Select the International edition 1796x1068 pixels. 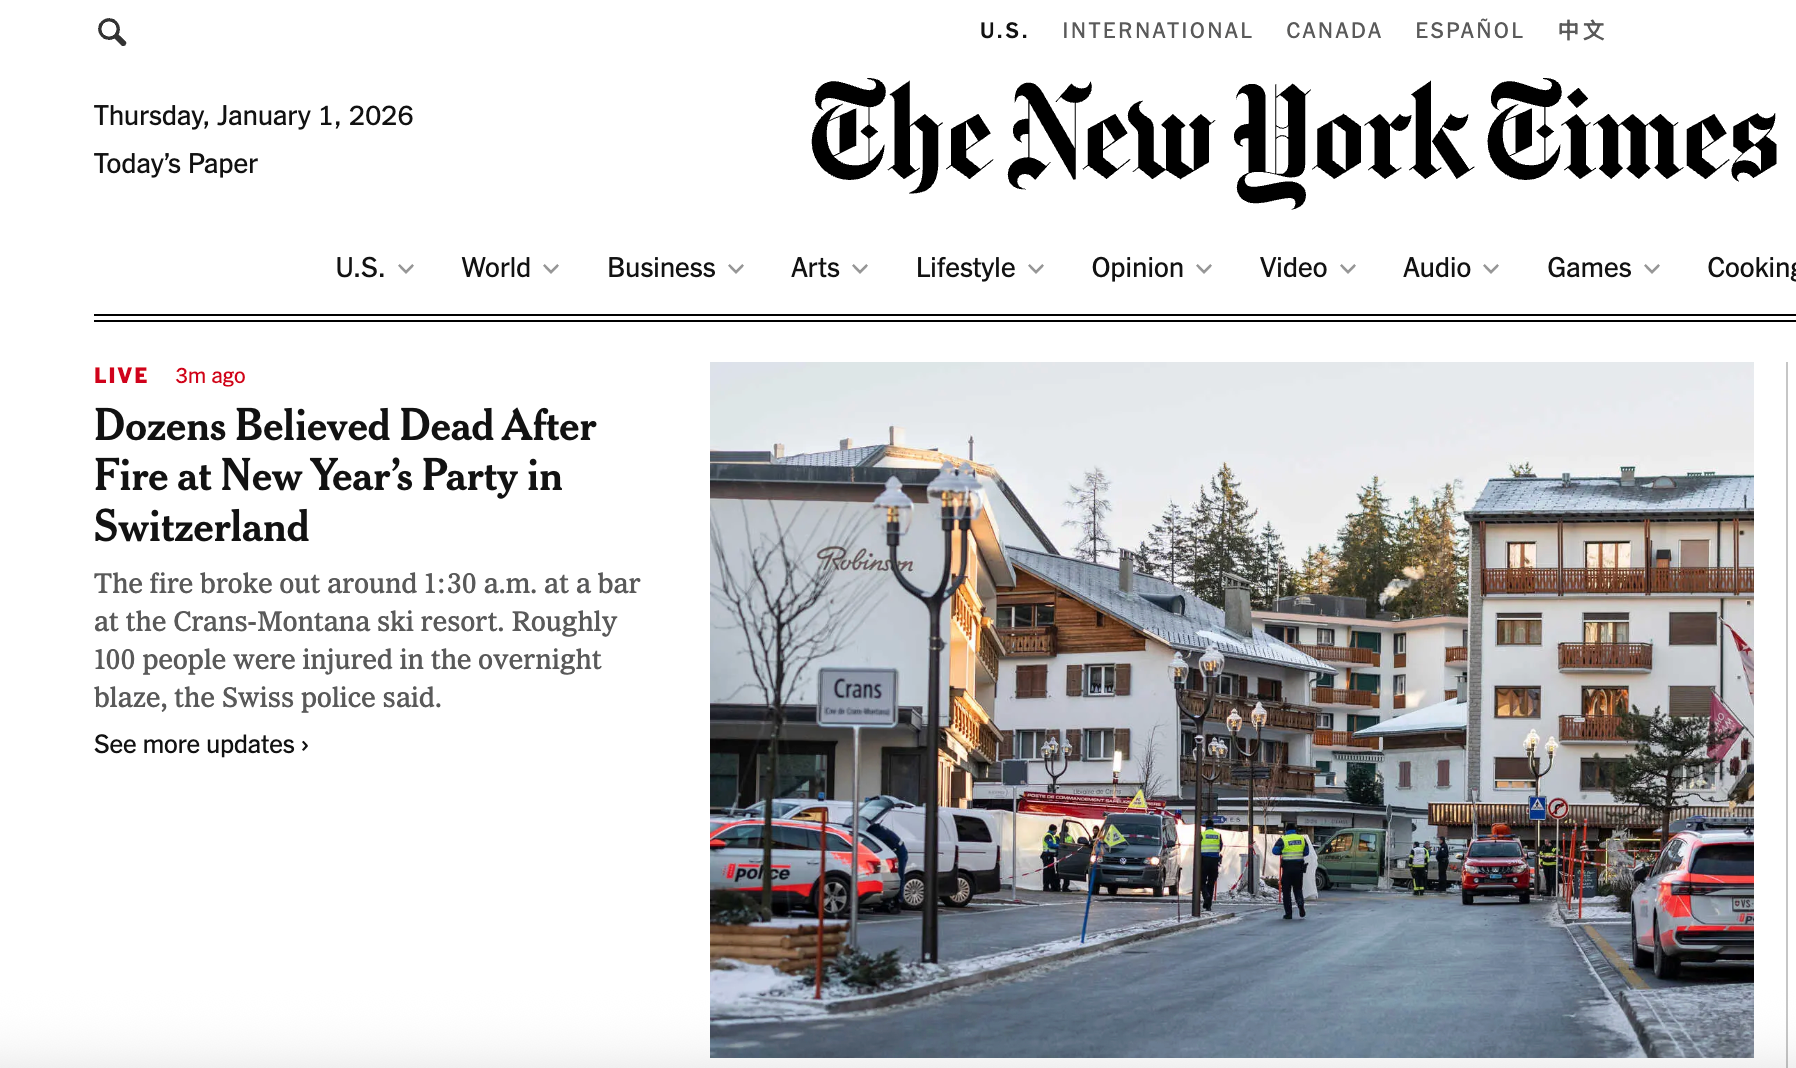pos(1157,31)
